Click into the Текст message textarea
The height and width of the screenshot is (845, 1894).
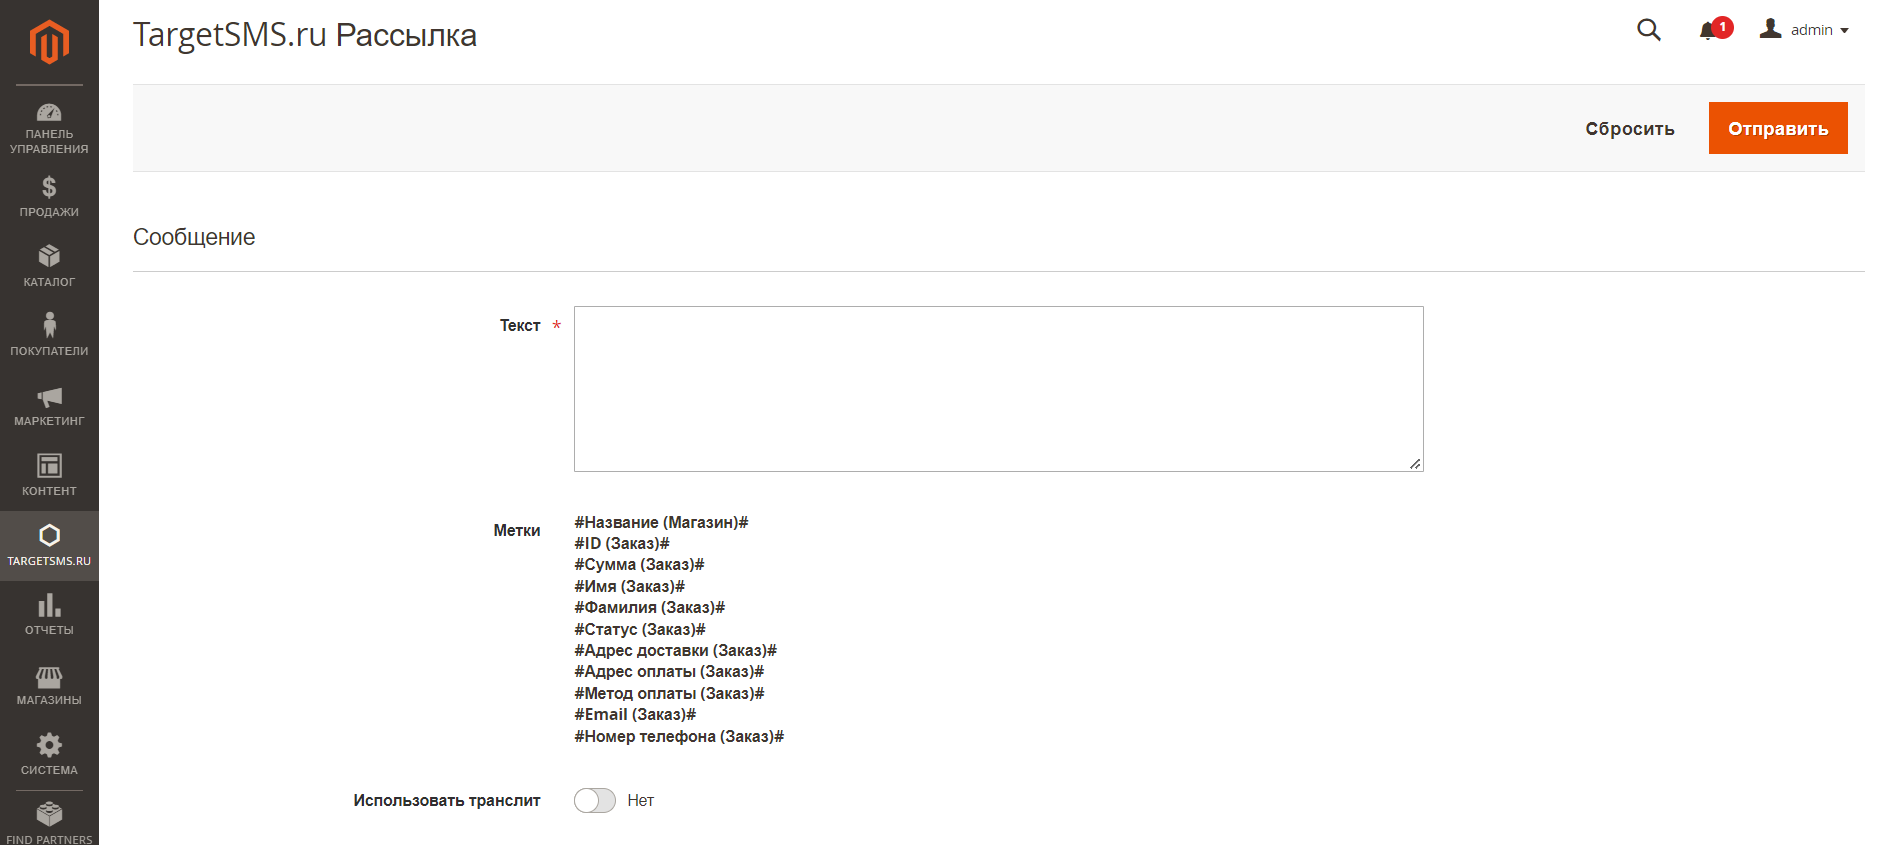click(999, 389)
